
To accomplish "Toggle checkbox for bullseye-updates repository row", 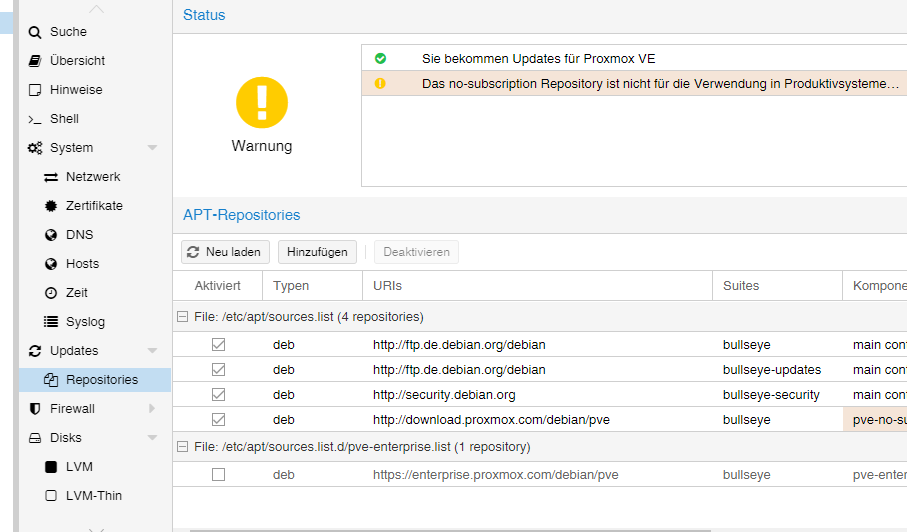I will tap(218, 370).
